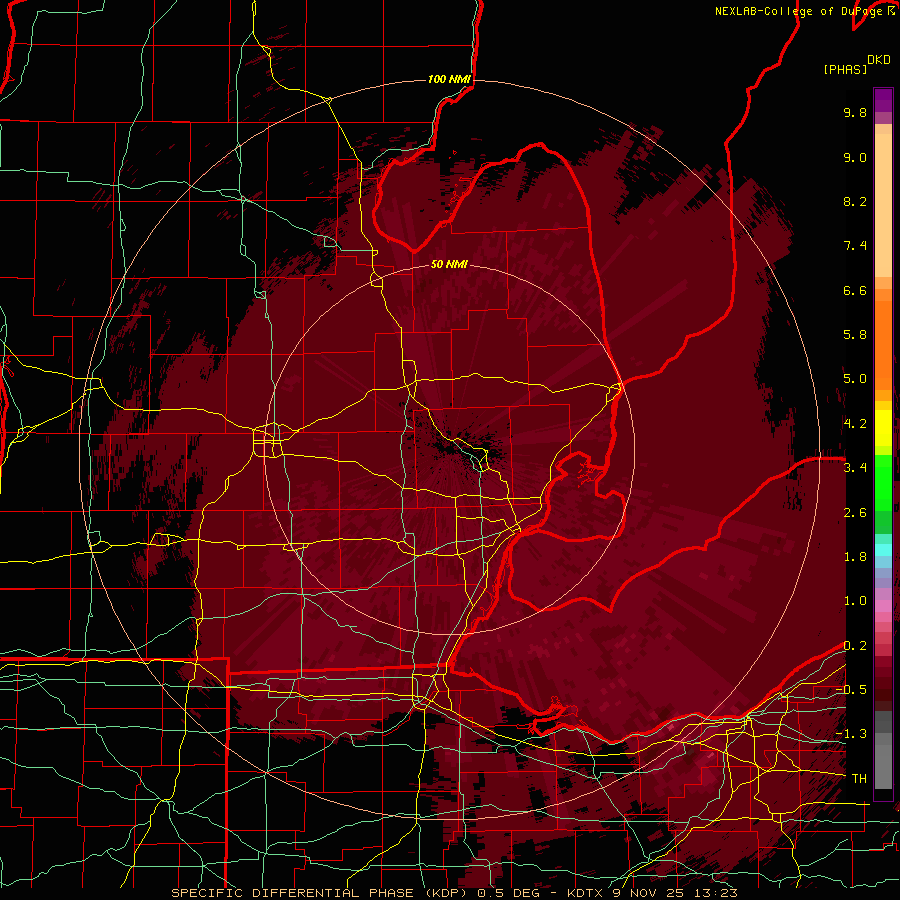This screenshot has height=900, width=900.
Task: Pick the pink segment of the color bar
Action: (883, 606)
